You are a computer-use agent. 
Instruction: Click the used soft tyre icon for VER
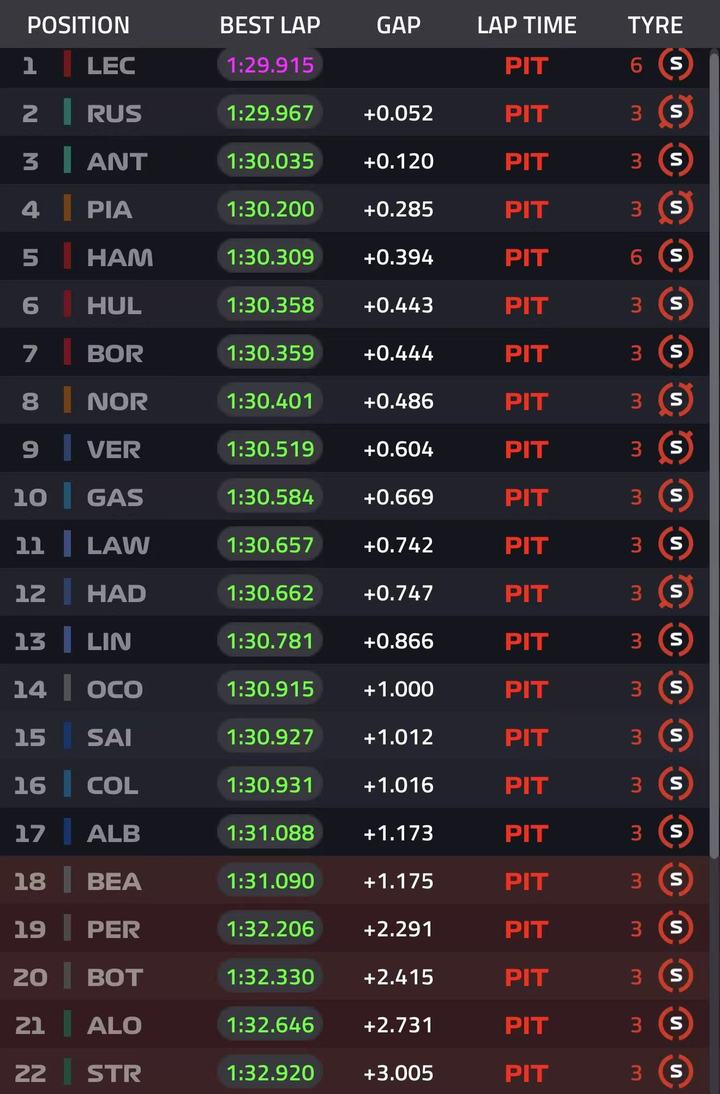click(675, 449)
